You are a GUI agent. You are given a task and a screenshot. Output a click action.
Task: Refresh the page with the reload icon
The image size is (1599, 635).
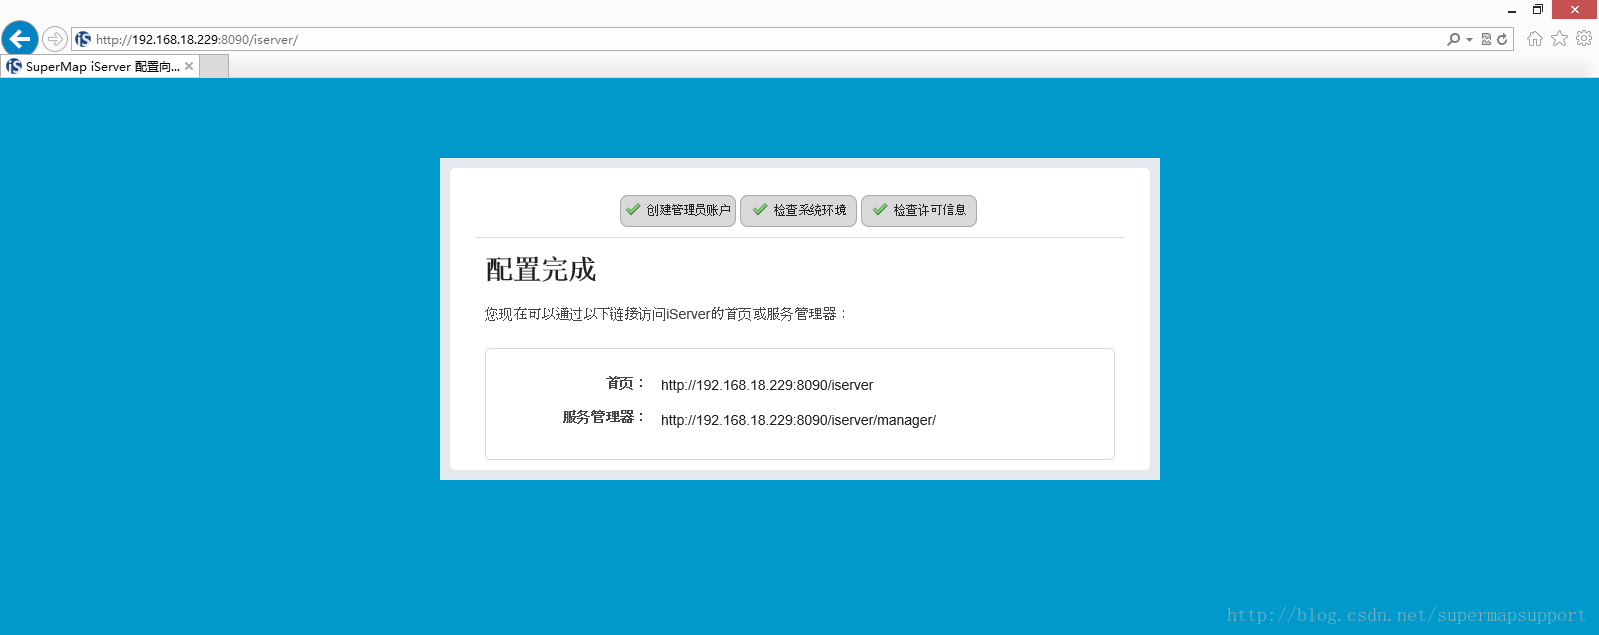click(x=1502, y=39)
